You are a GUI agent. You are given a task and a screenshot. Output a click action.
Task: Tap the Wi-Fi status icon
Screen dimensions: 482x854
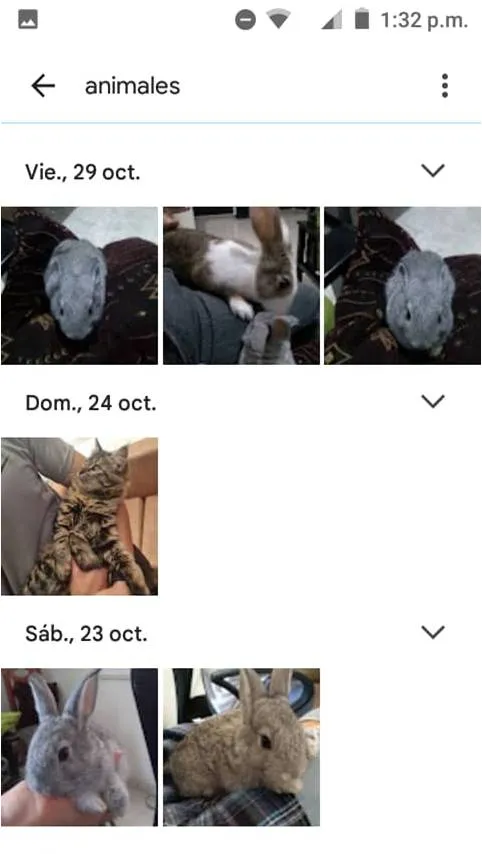point(278,20)
